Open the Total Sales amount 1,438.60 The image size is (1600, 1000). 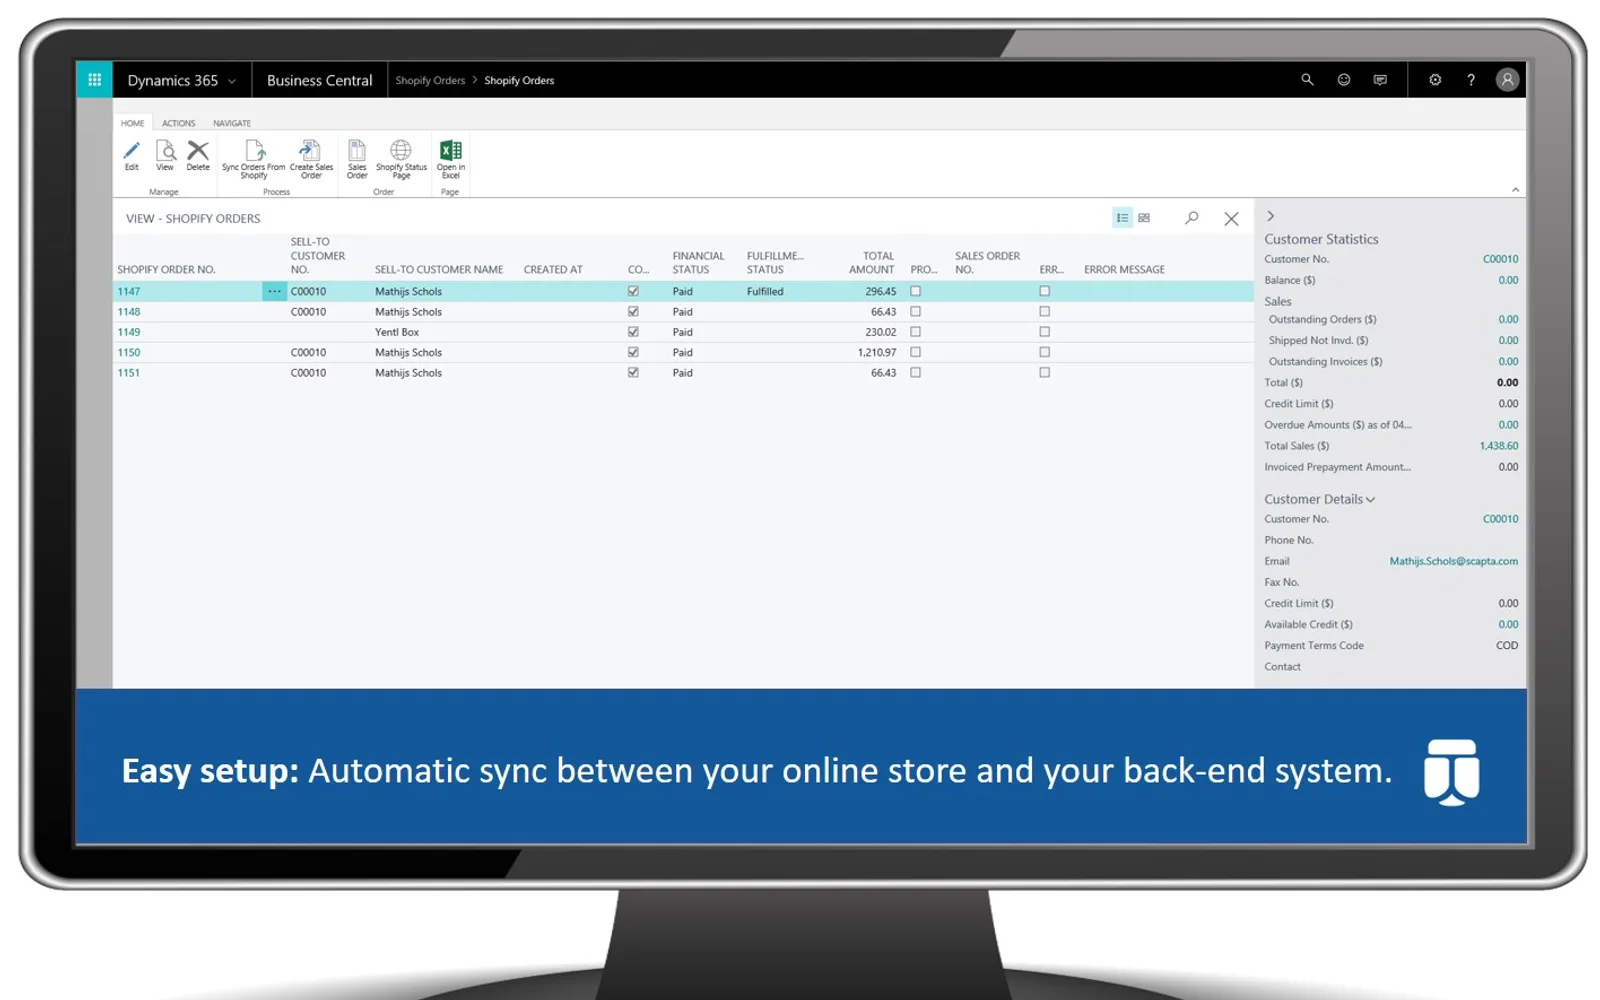pos(1499,446)
